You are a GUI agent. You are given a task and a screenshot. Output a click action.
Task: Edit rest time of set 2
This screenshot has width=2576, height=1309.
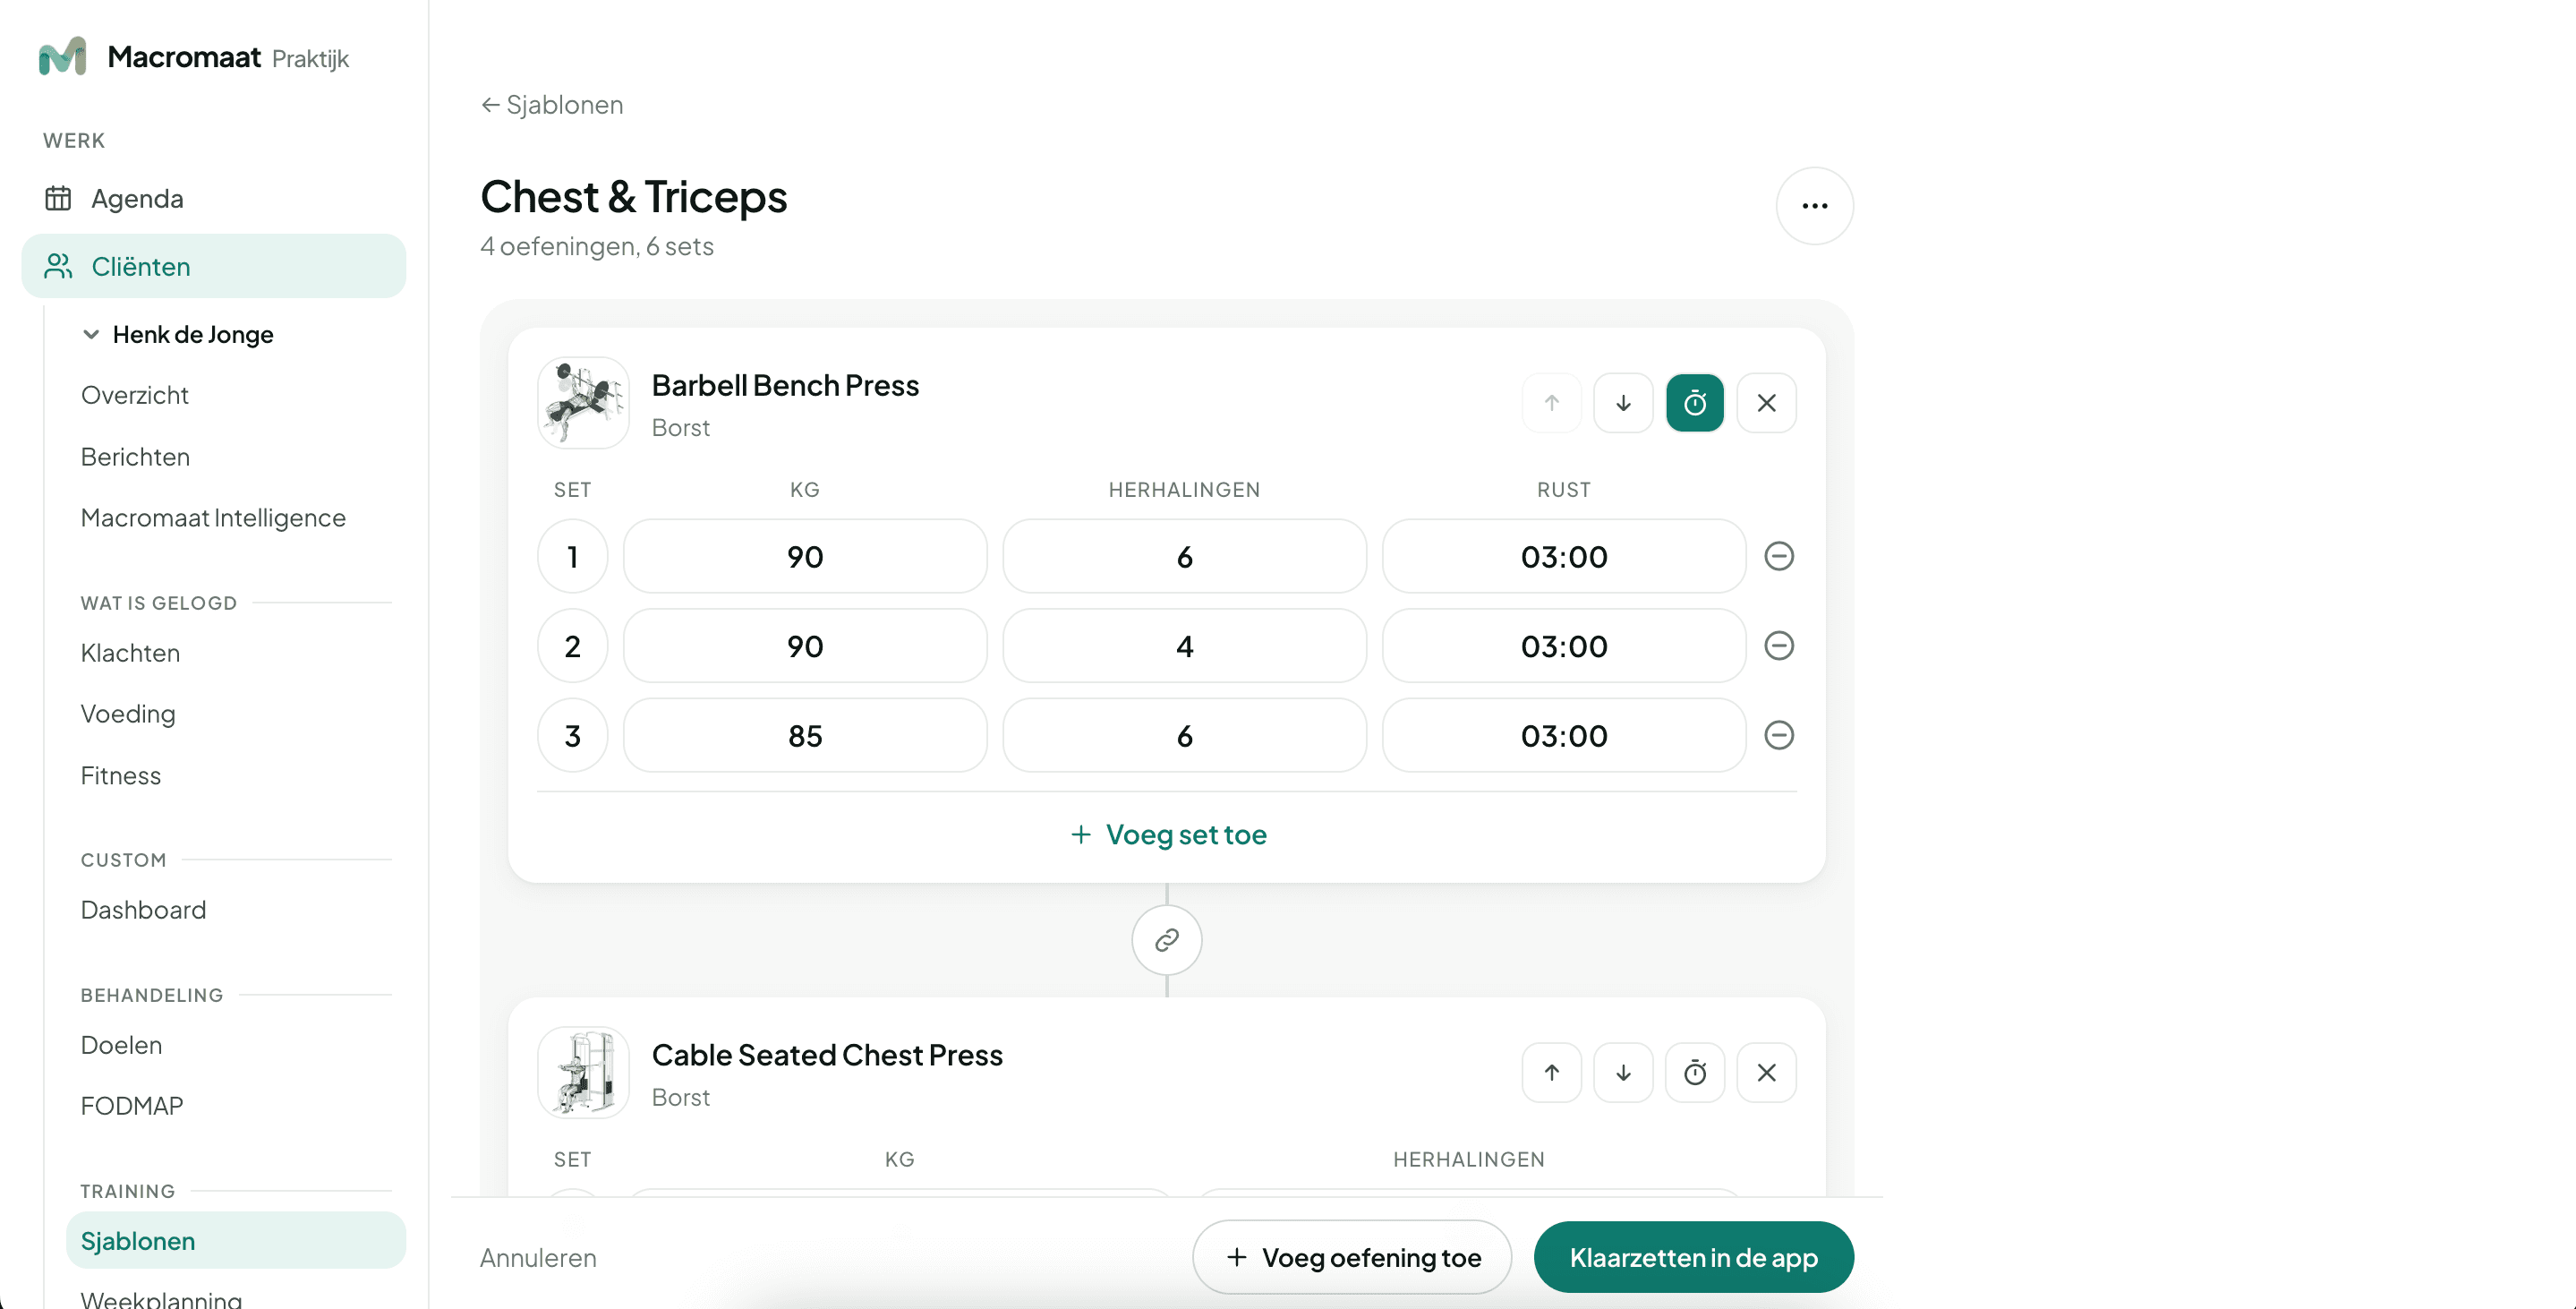1563,646
